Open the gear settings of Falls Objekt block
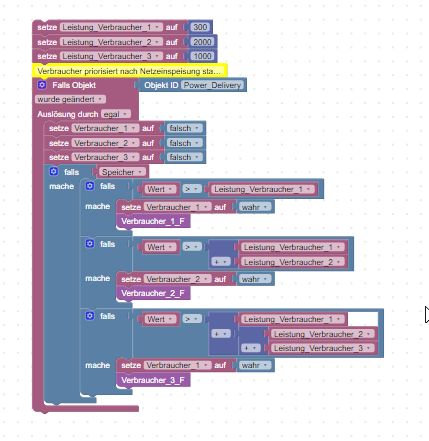429x441 pixels. click(x=42, y=85)
